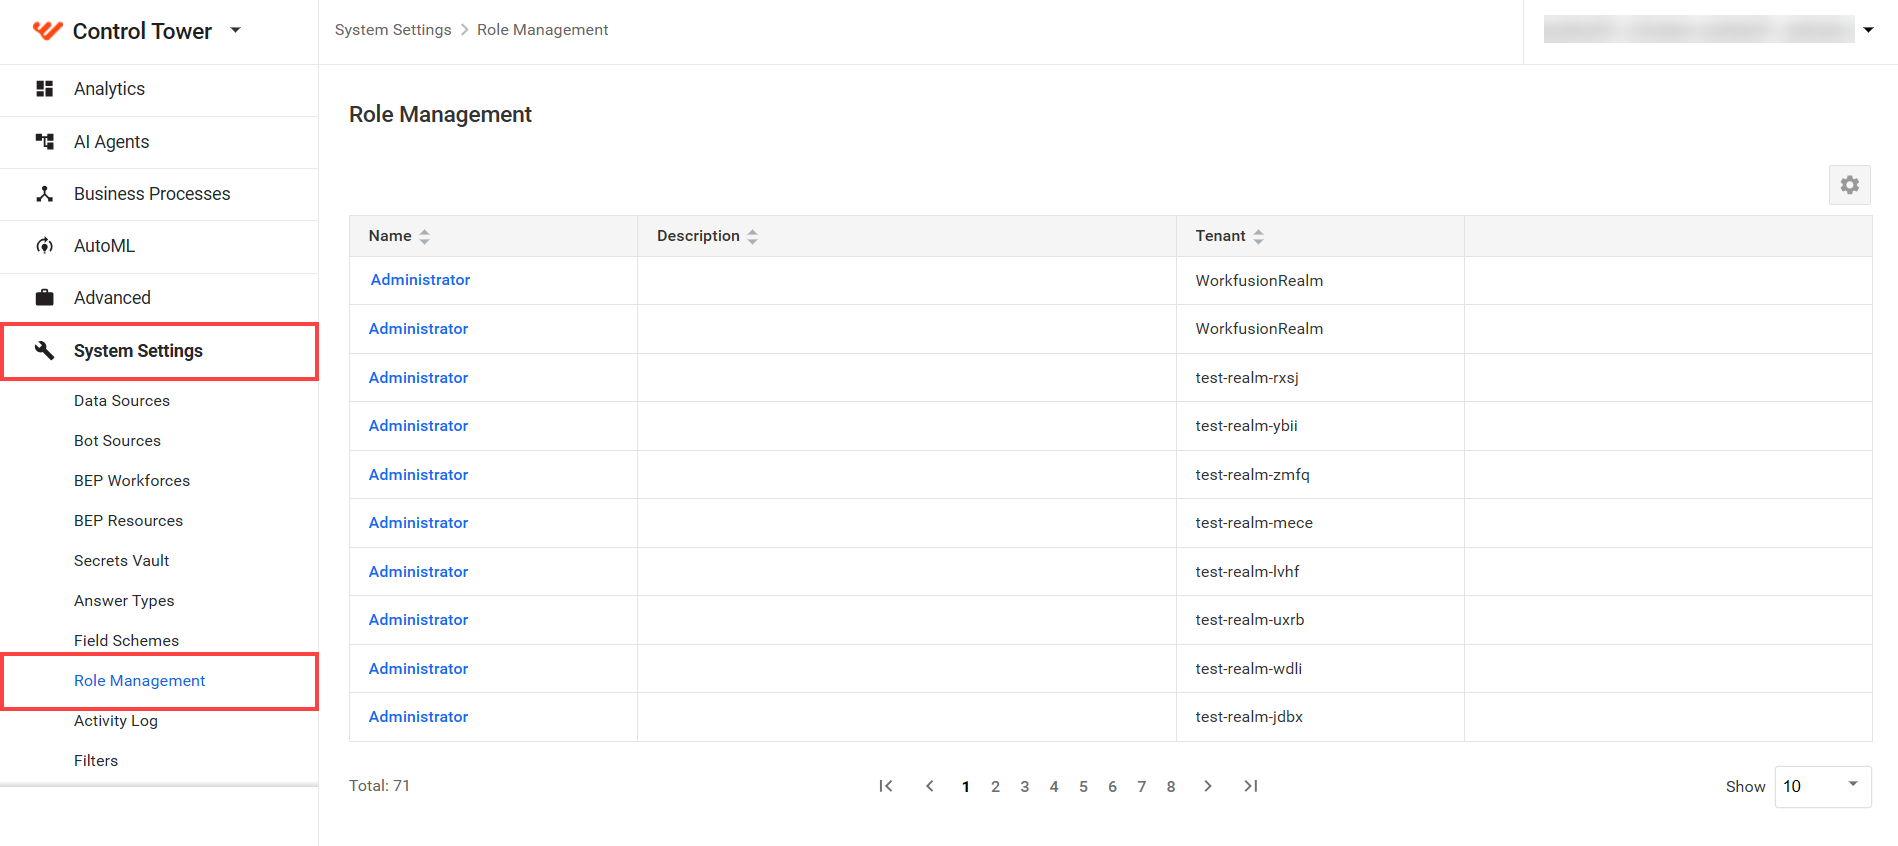The width and height of the screenshot is (1898, 846).
Task: Open table settings gear icon
Action: coord(1850,185)
